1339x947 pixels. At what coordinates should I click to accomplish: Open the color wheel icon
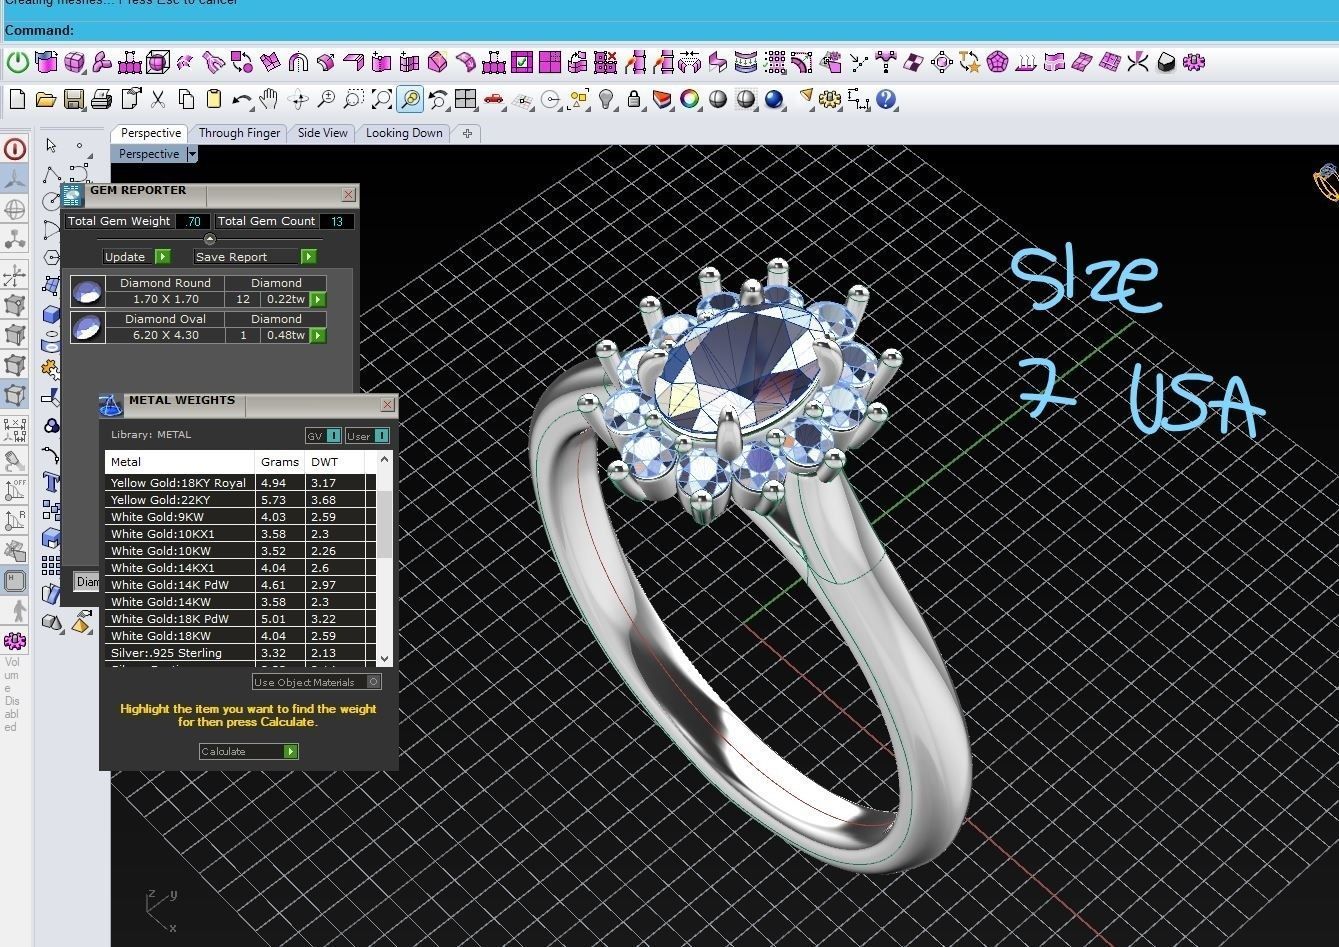tap(690, 99)
